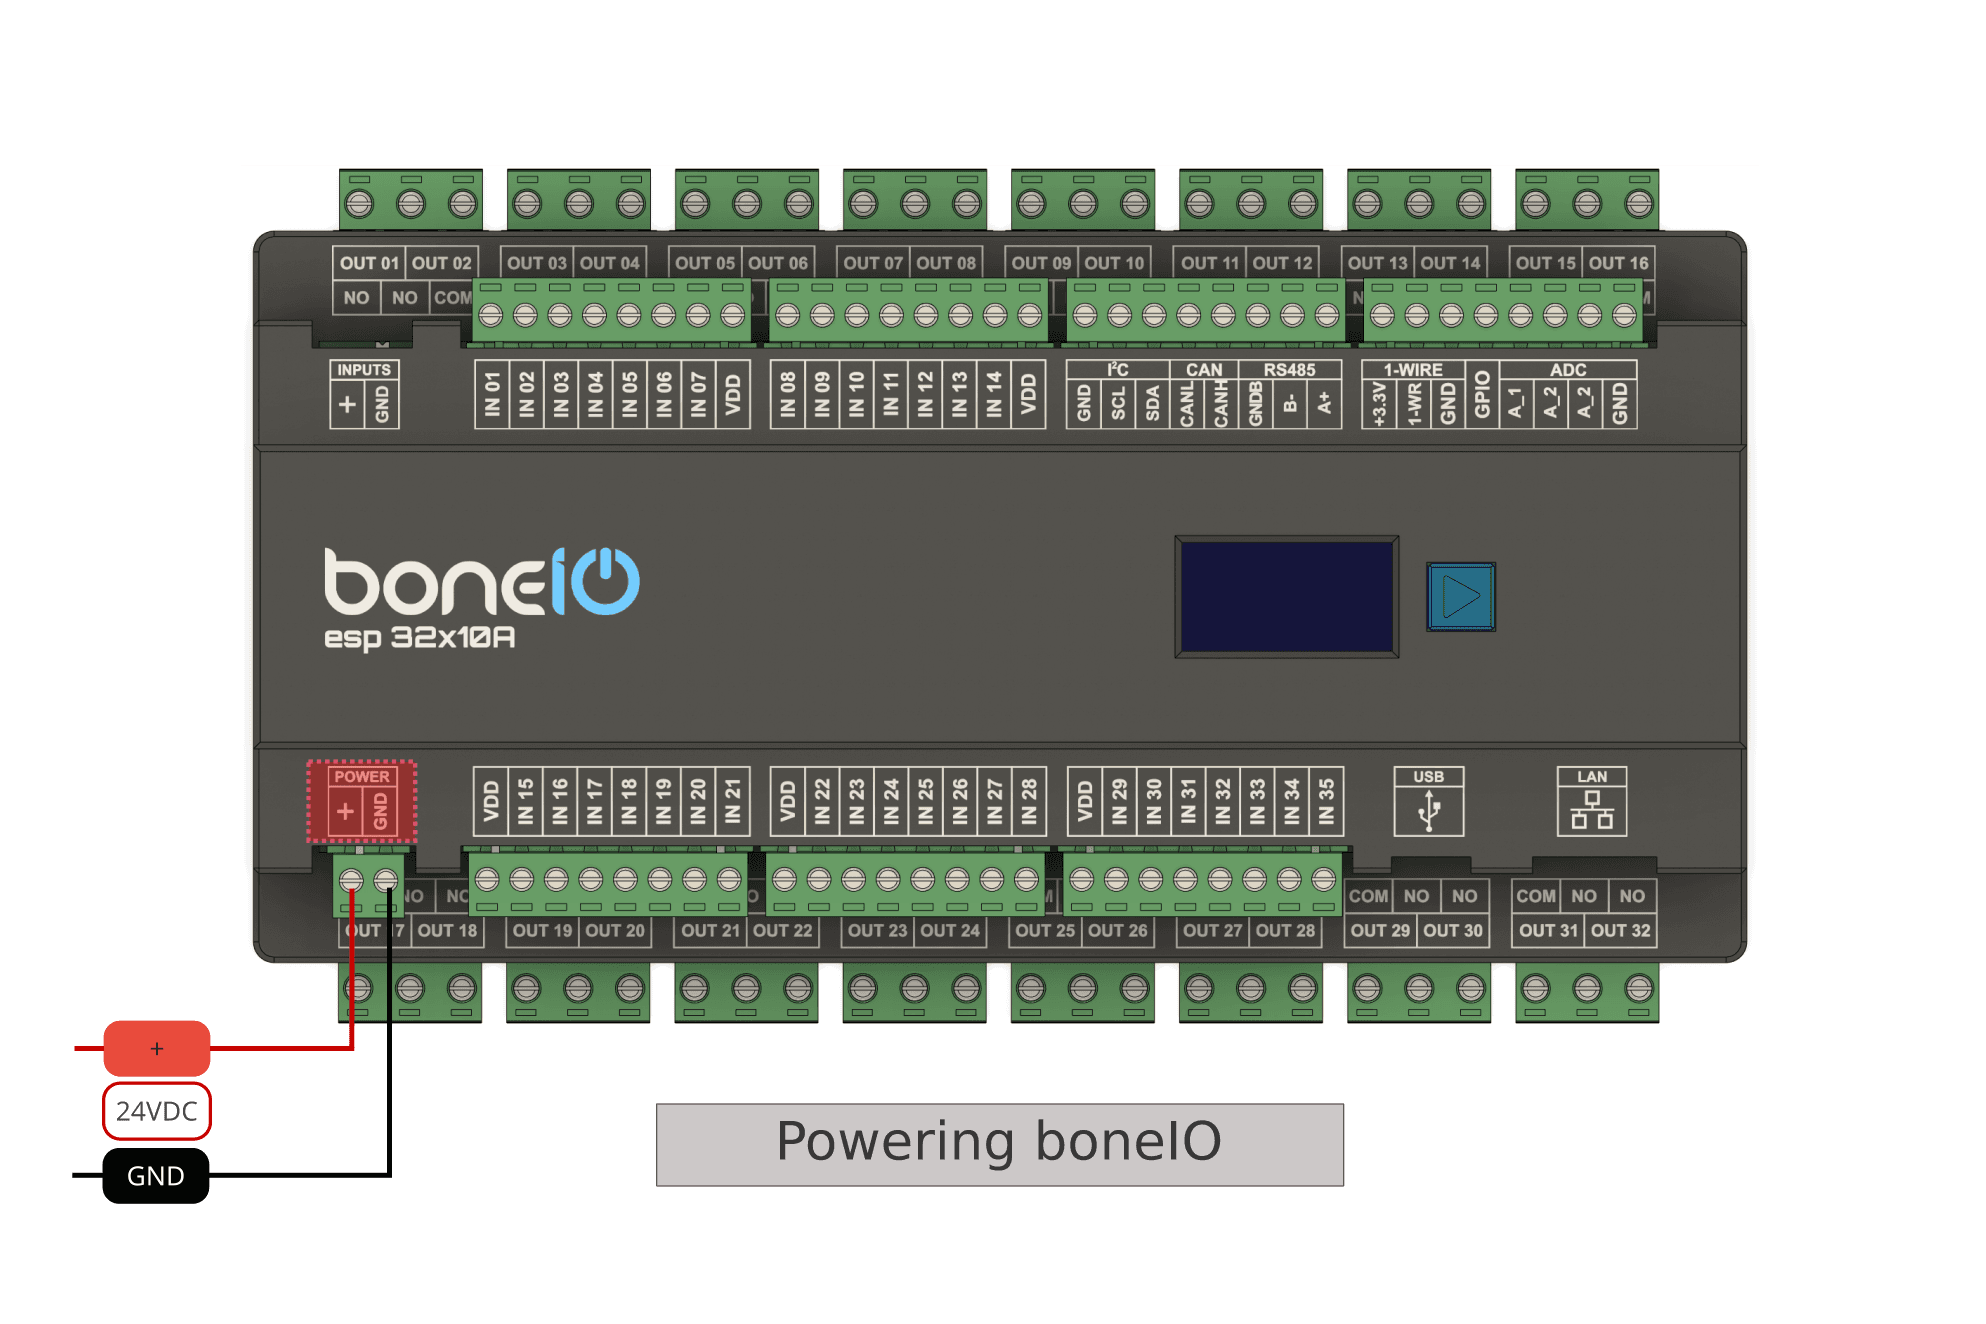Click the OUT 01 label

click(x=369, y=263)
